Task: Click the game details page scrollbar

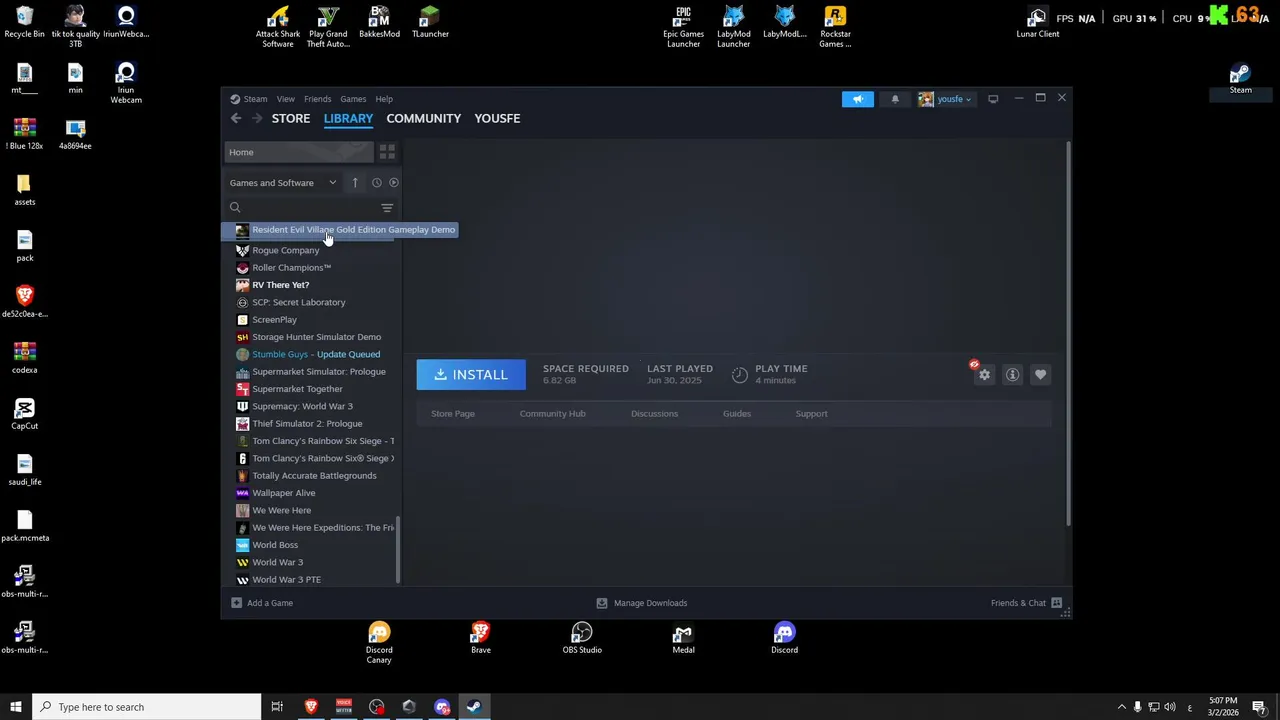Action: tap(1068, 335)
